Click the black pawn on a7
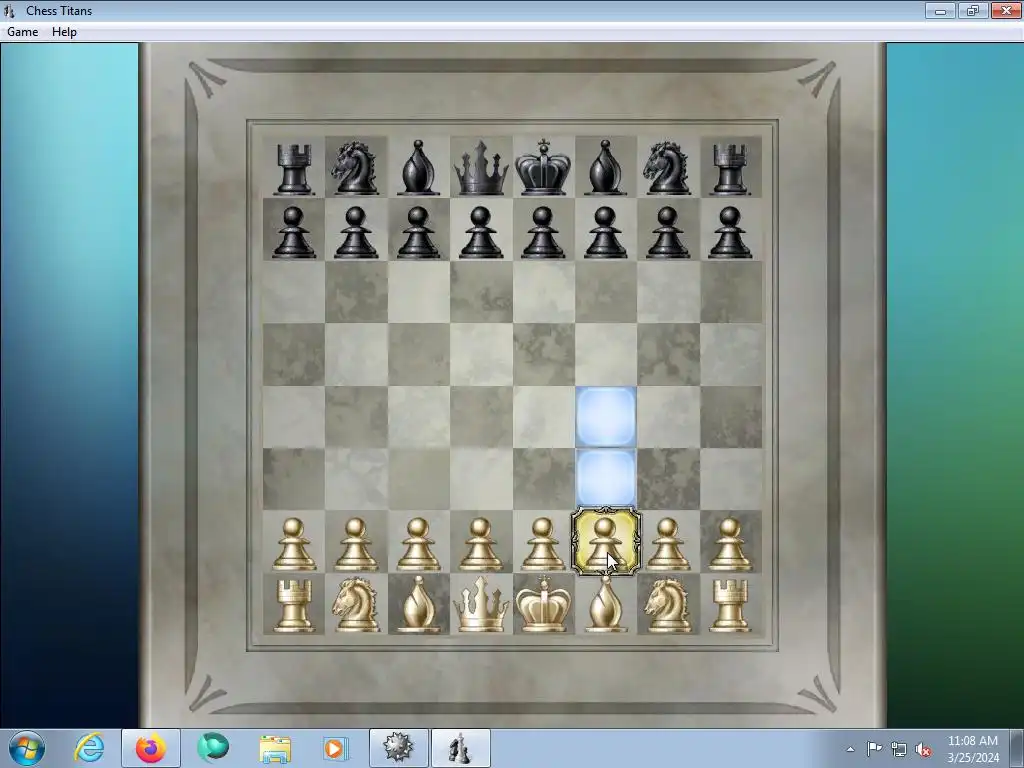1024x768 pixels. tap(293, 232)
